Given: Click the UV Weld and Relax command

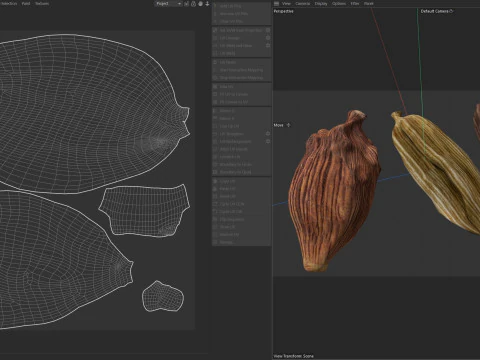Looking at the screenshot, I should pos(239,45).
